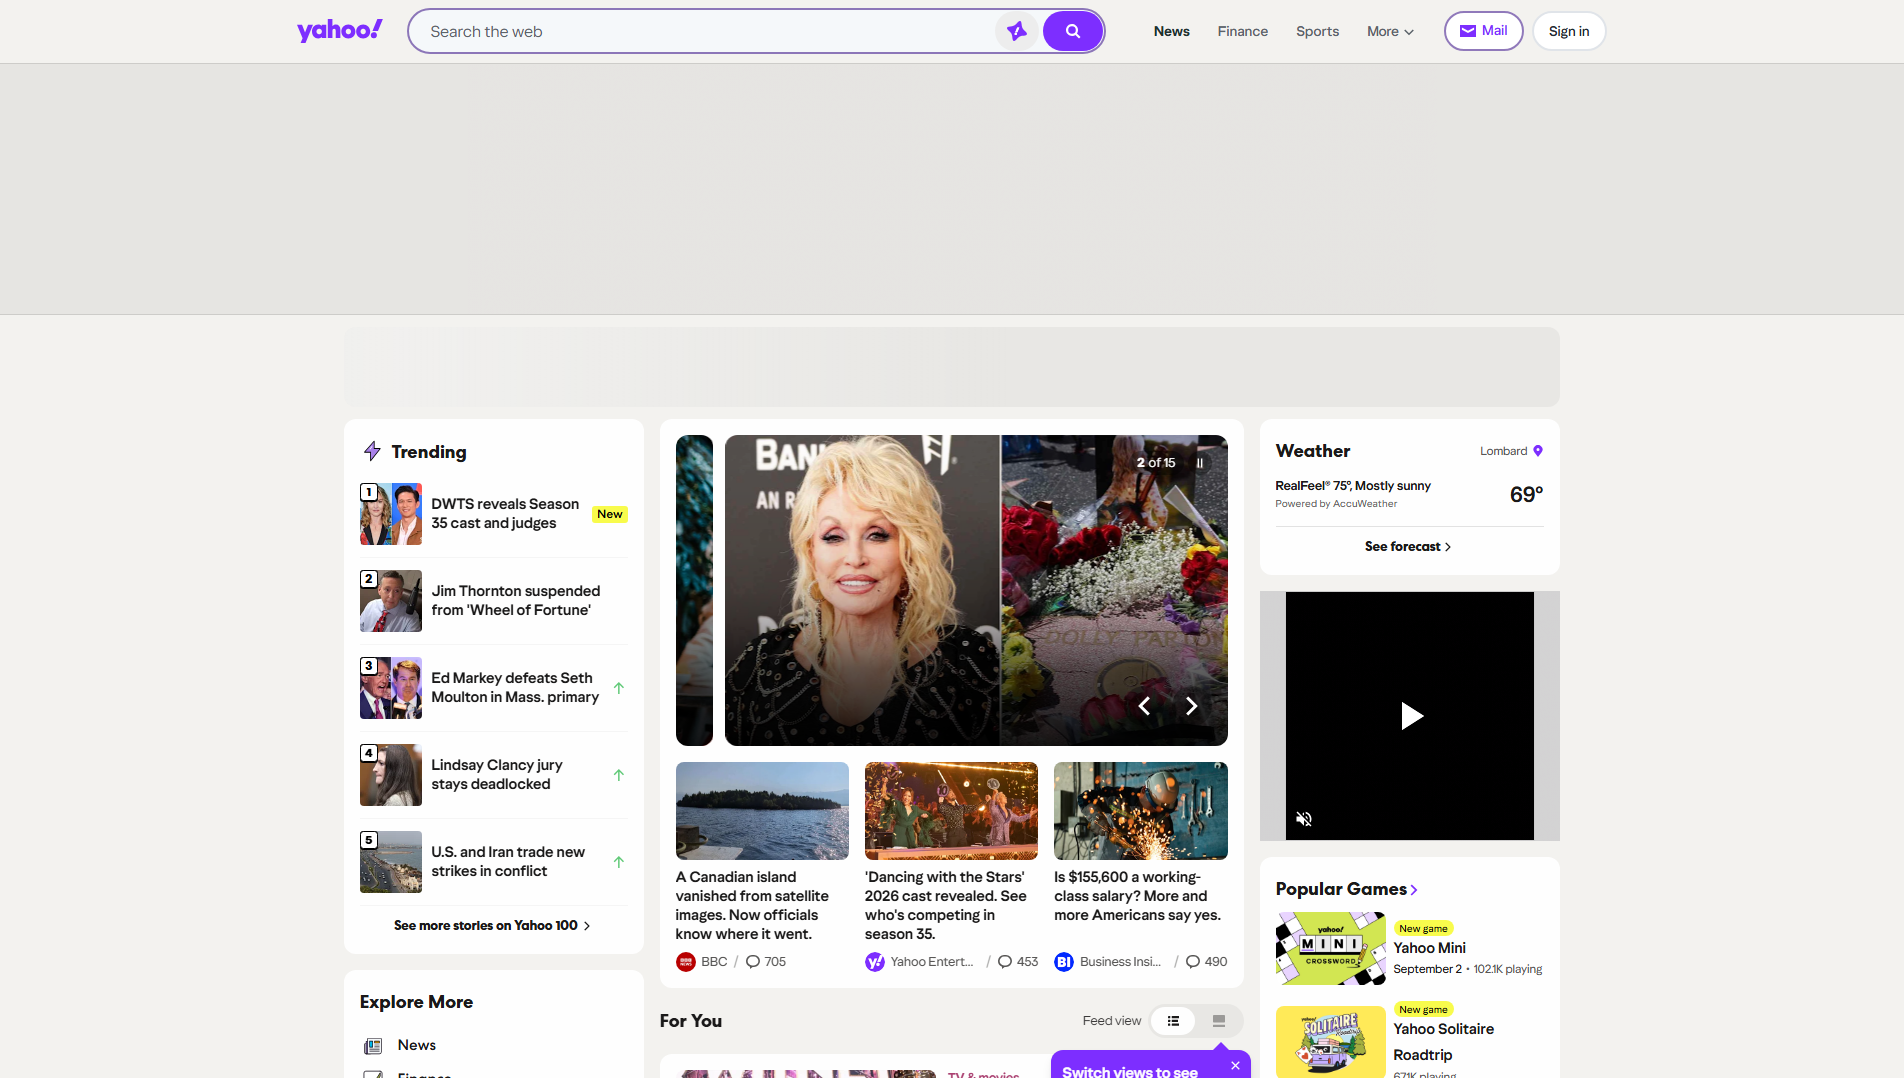Advance to next carousel slide

pyautogui.click(x=1191, y=706)
